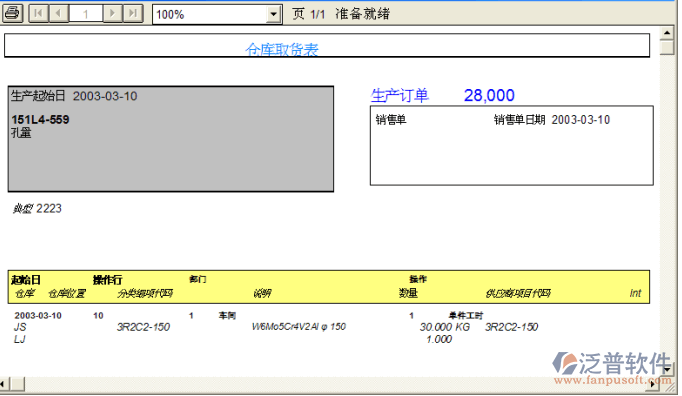Click the 3R2C2-150 category code entry

(143, 327)
